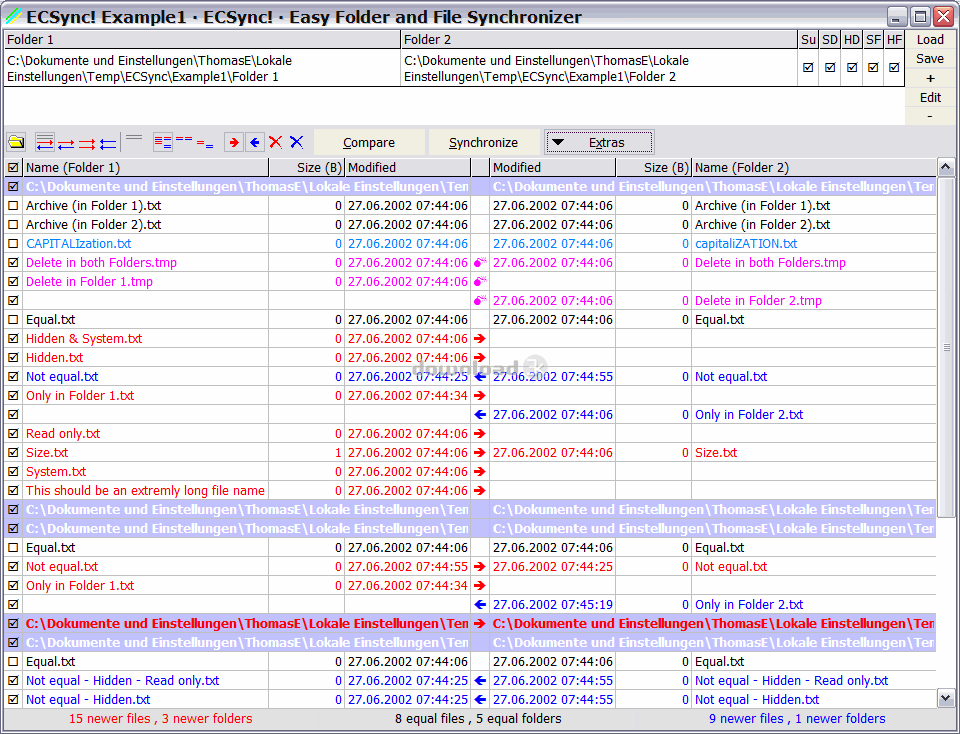Click the red arrow on the long file name row
The width and height of the screenshot is (960, 734).
click(480, 490)
